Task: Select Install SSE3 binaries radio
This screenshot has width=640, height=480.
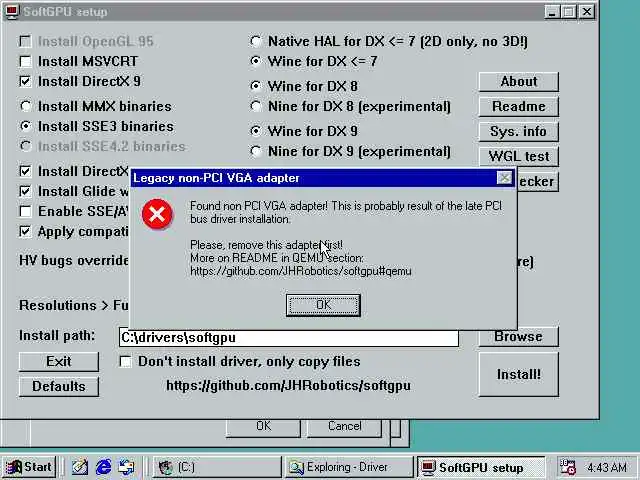Action: coord(26,127)
